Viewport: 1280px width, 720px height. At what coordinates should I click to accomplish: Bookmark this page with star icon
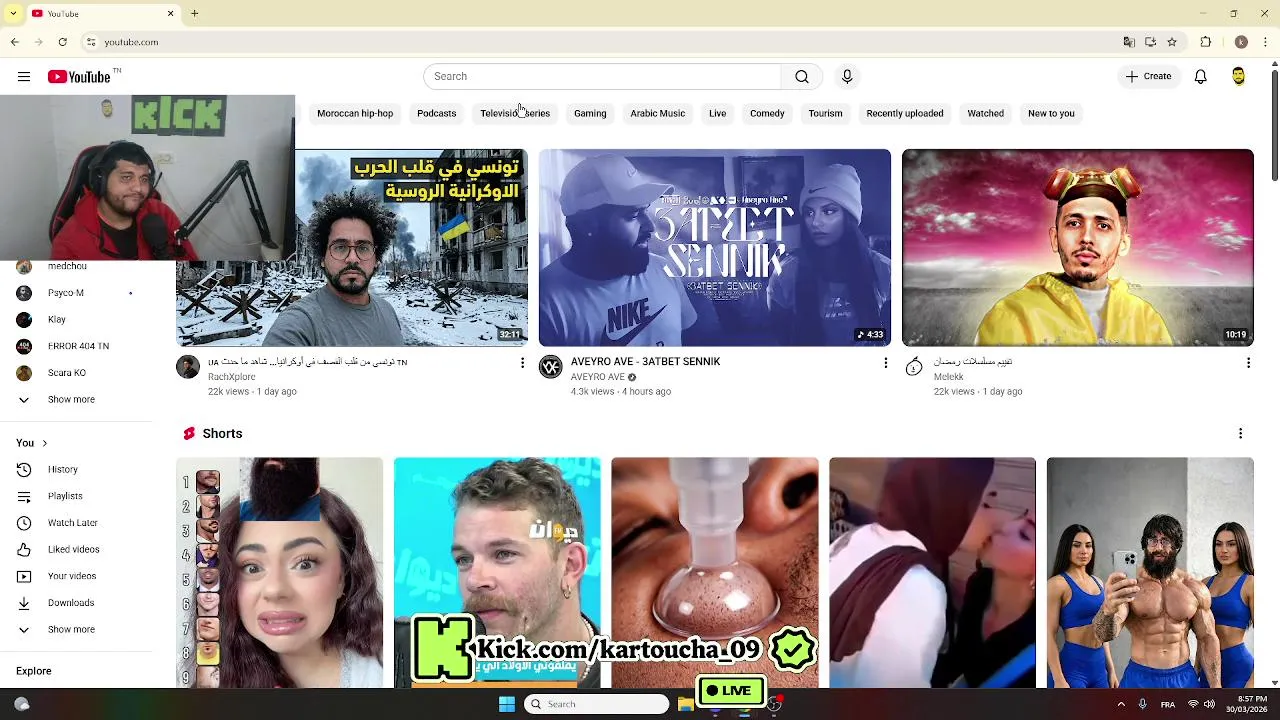[x=1172, y=42]
